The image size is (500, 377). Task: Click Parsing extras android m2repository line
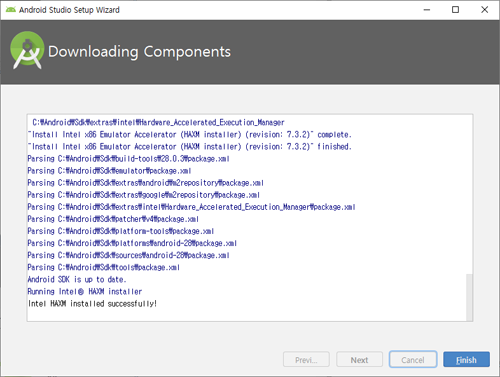[146, 183]
